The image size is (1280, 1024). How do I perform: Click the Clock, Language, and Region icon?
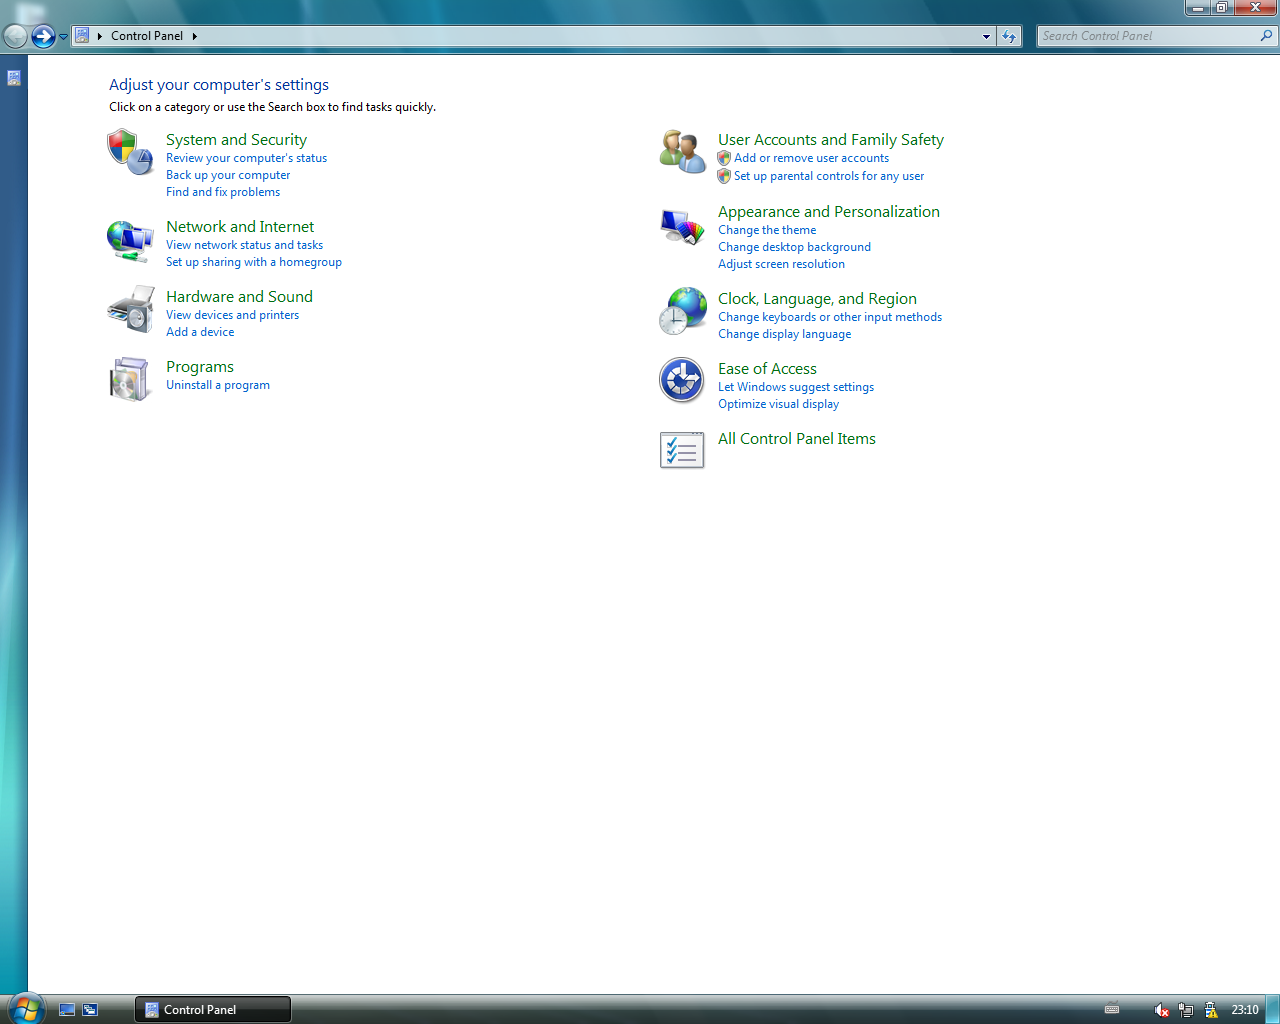click(x=683, y=311)
